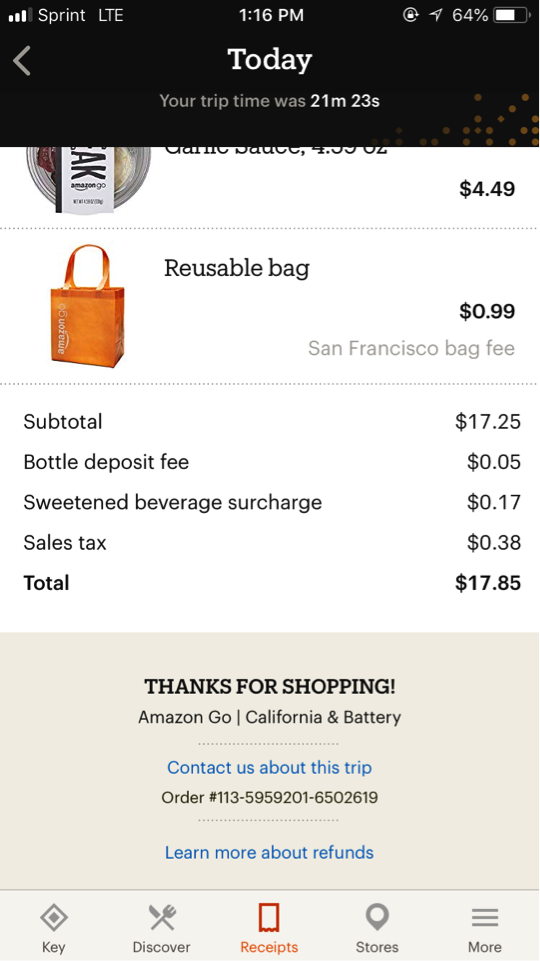Open Learn more about refunds link
The width and height of the screenshot is (540, 961).
coord(269,852)
